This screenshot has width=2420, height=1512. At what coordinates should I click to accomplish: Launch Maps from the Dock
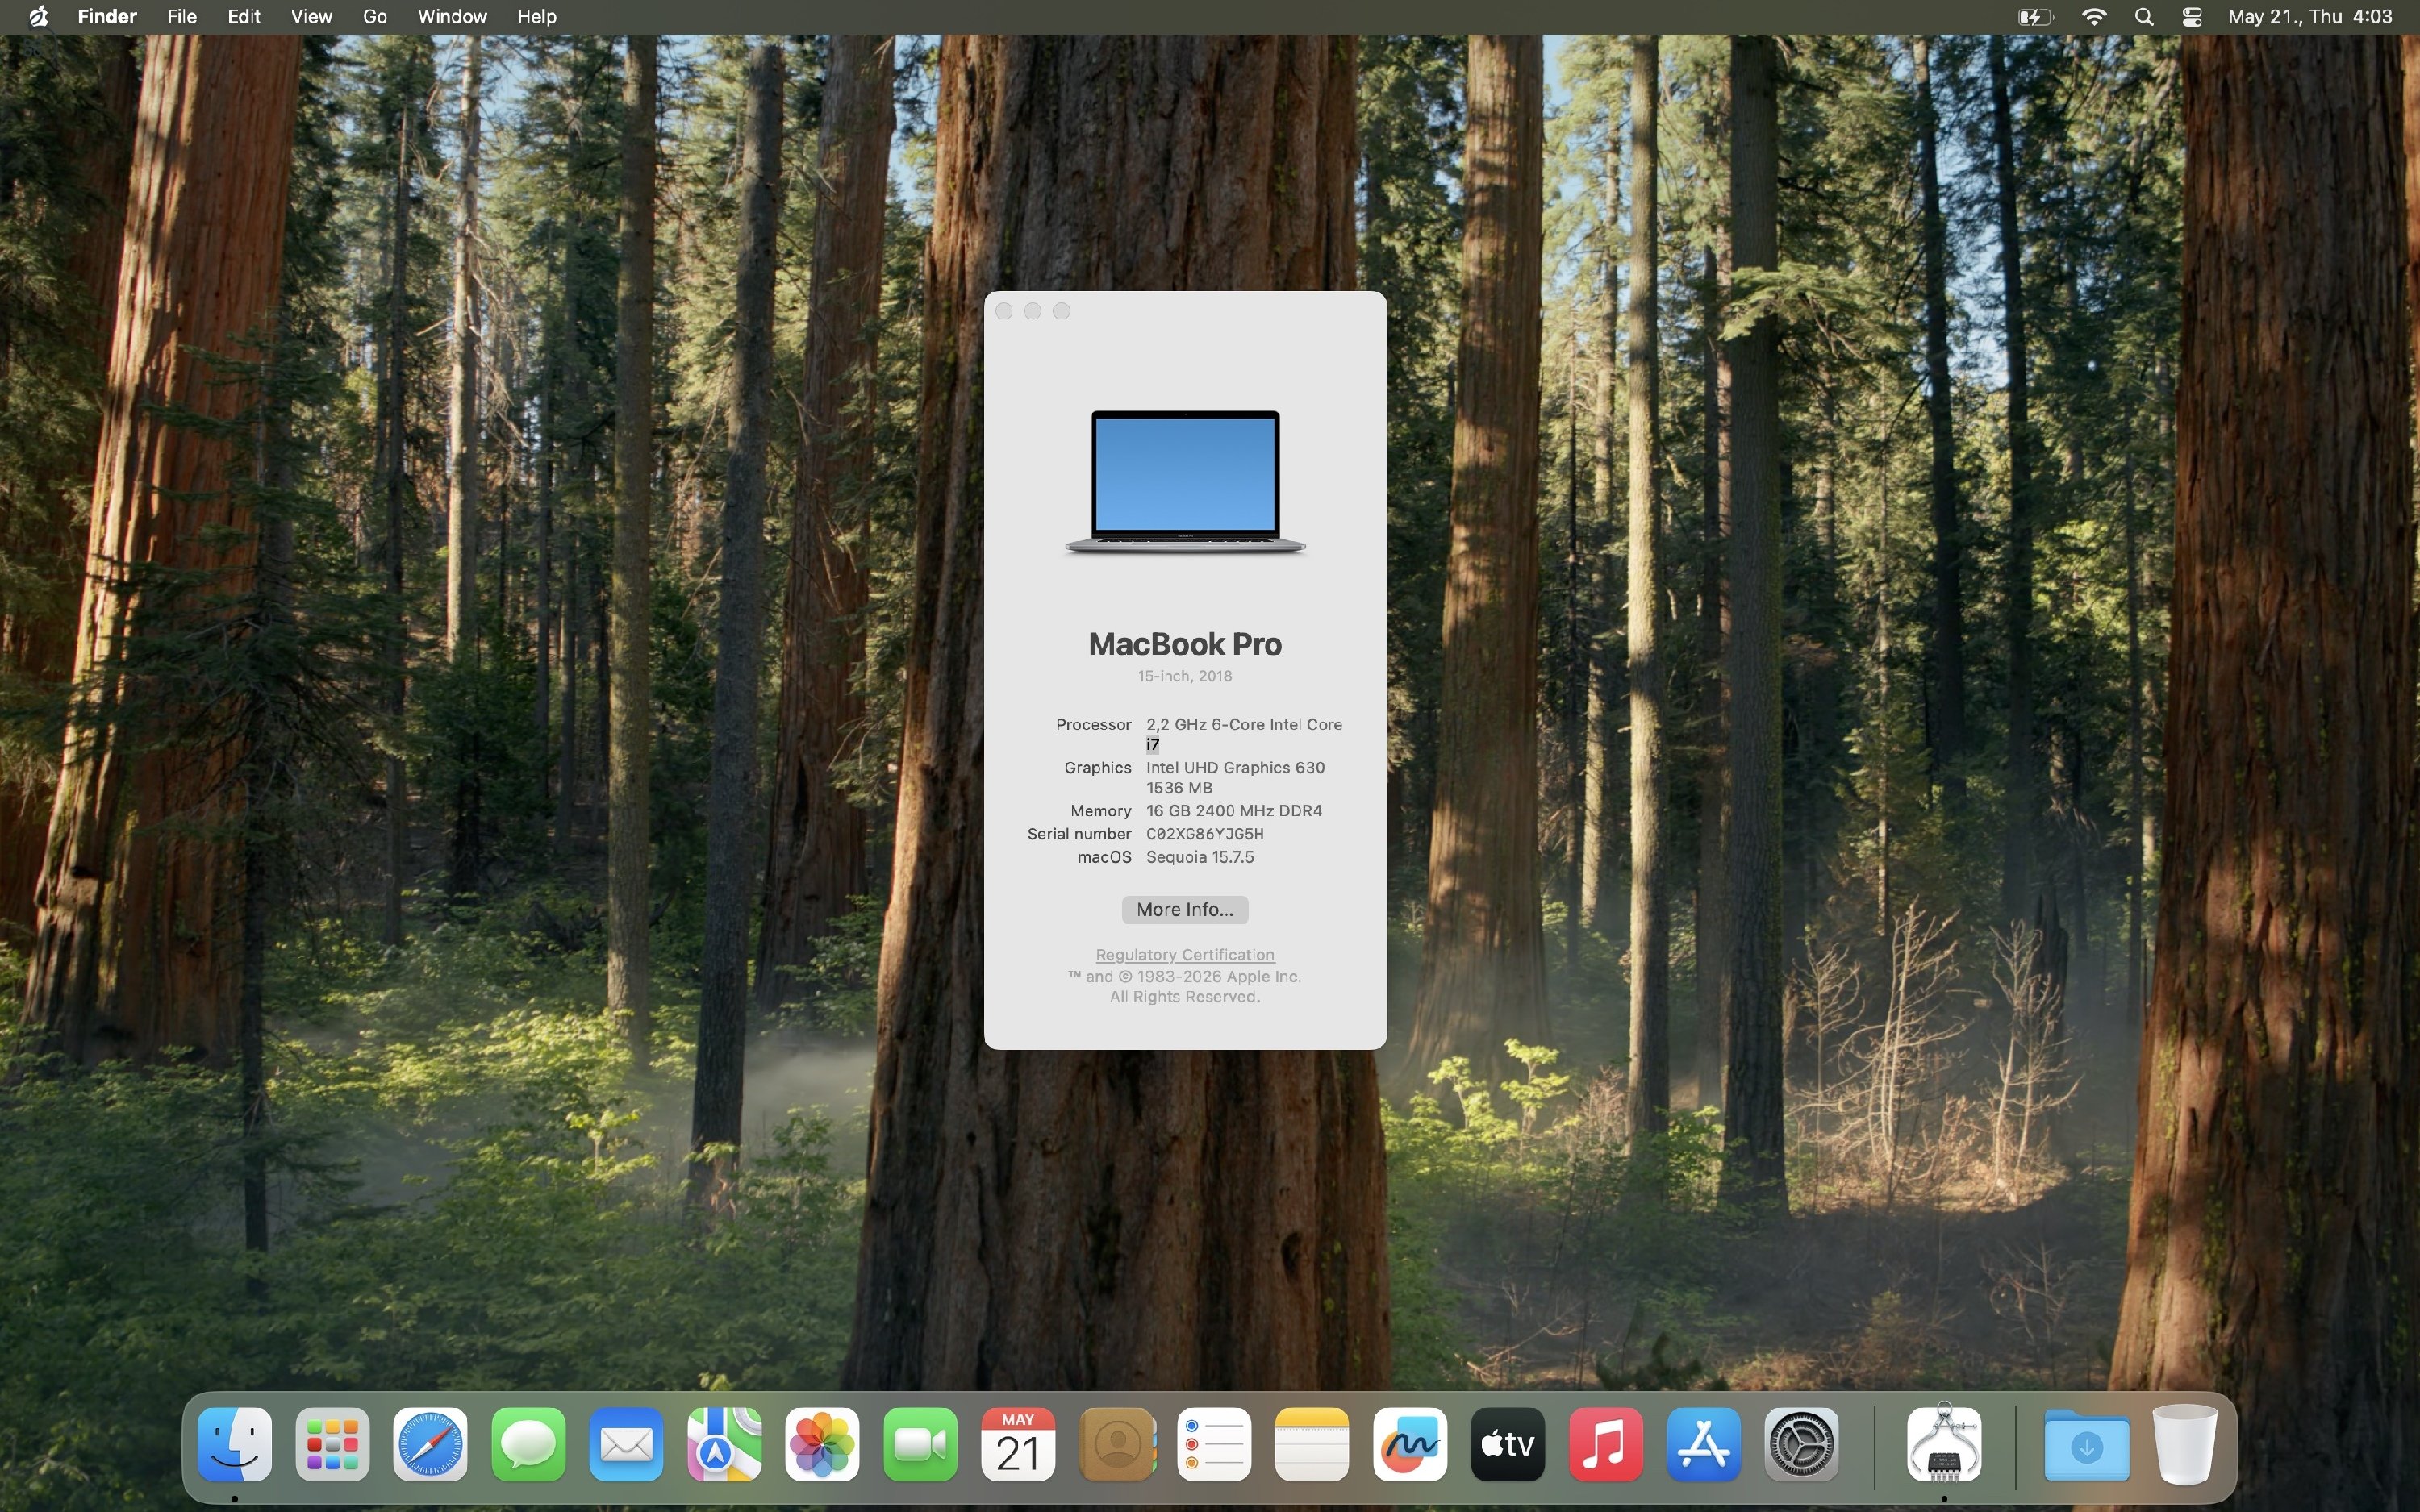pos(725,1444)
